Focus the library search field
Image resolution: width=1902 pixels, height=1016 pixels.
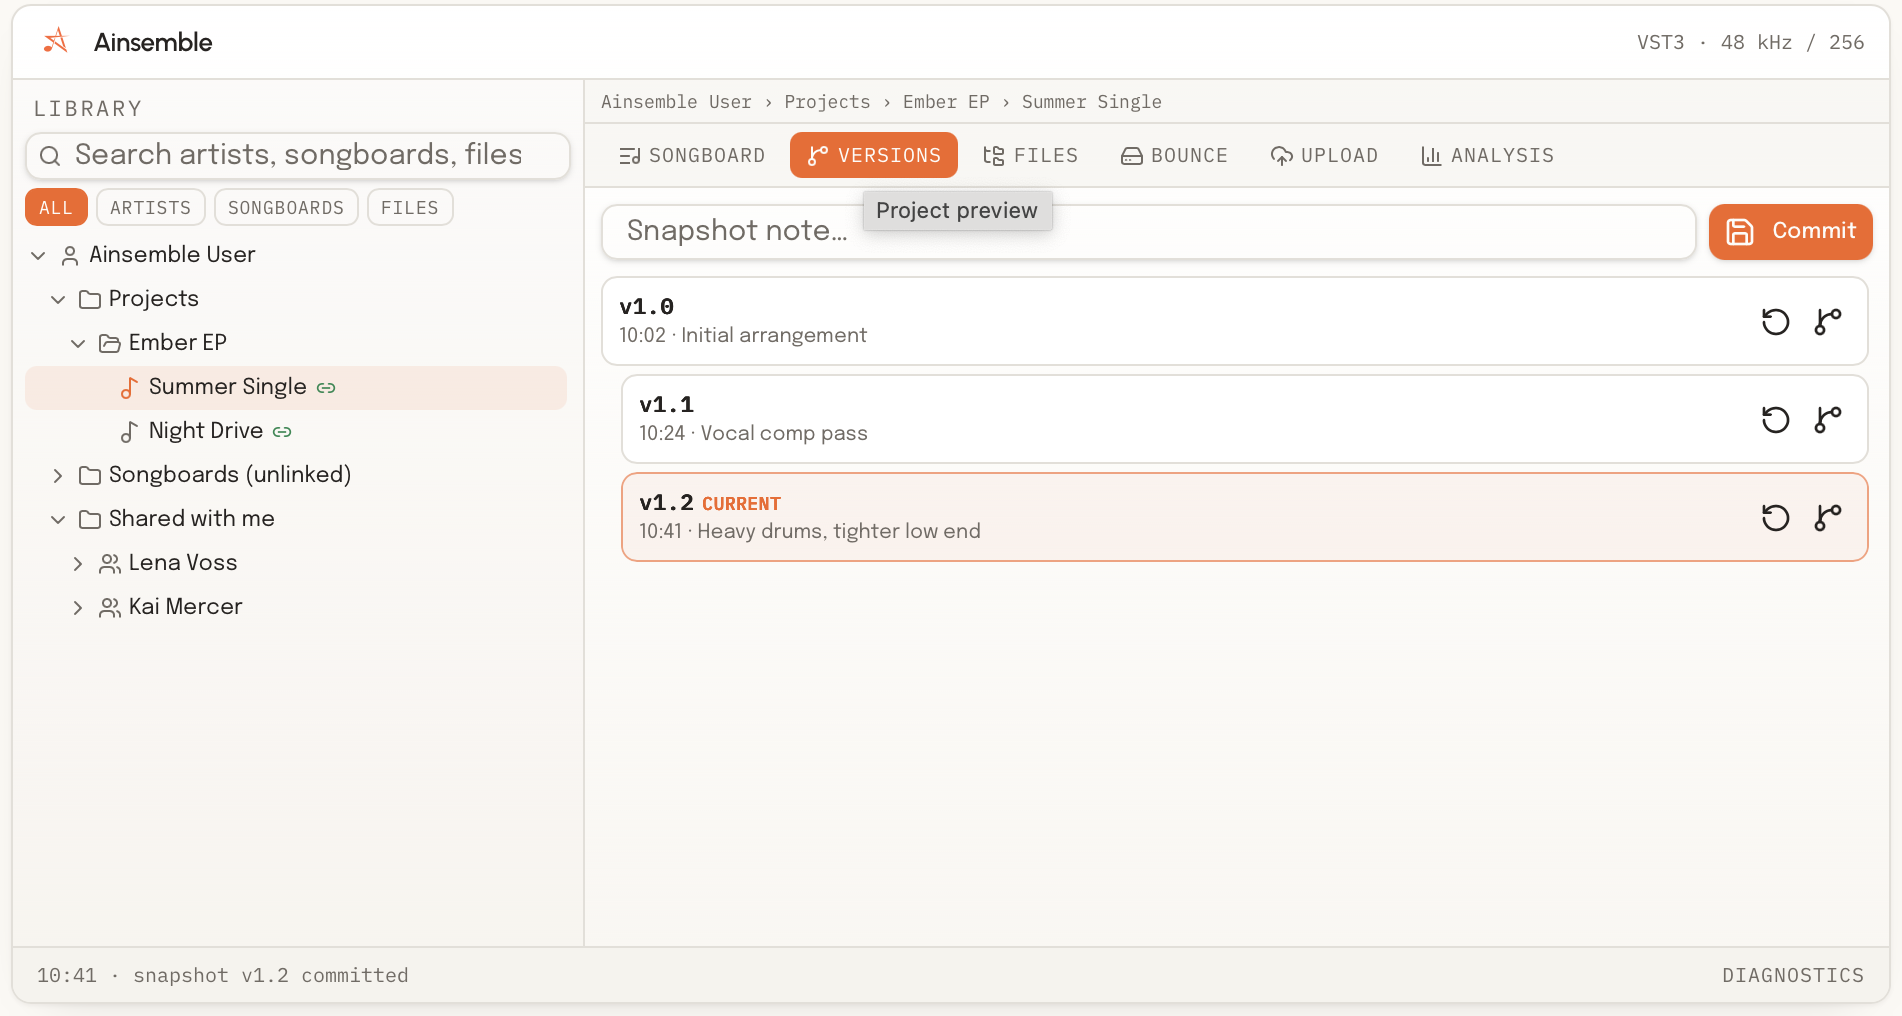coord(298,155)
